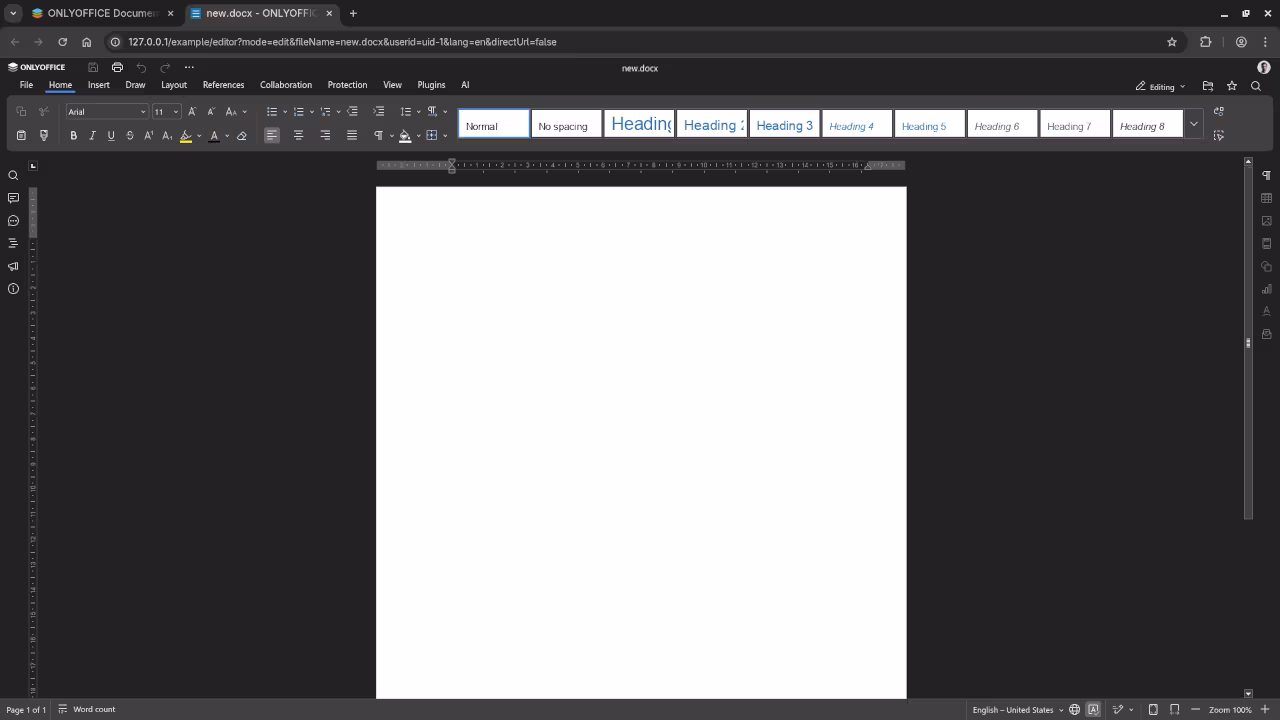Viewport: 1280px width, 720px height.
Task: Open the font name dropdown
Action: click(x=106, y=111)
